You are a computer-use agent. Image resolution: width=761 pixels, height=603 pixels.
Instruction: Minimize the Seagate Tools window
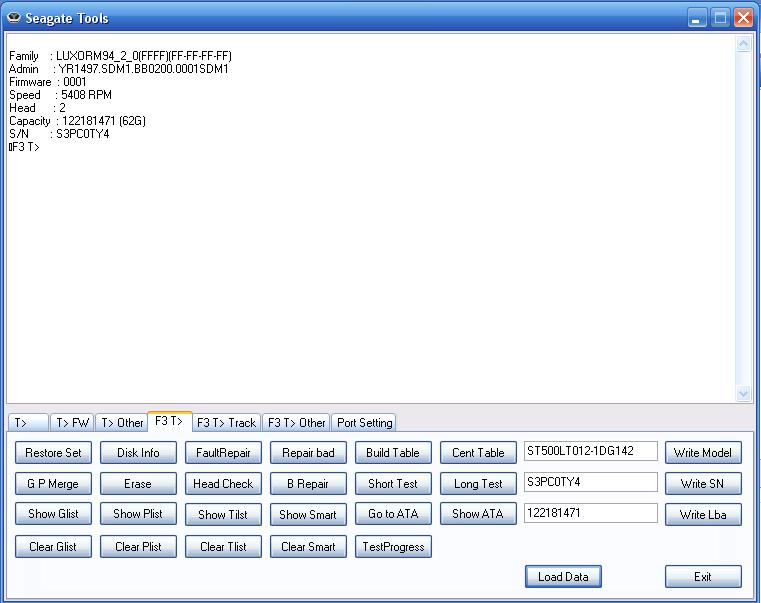pyautogui.click(x=697, y=18)
